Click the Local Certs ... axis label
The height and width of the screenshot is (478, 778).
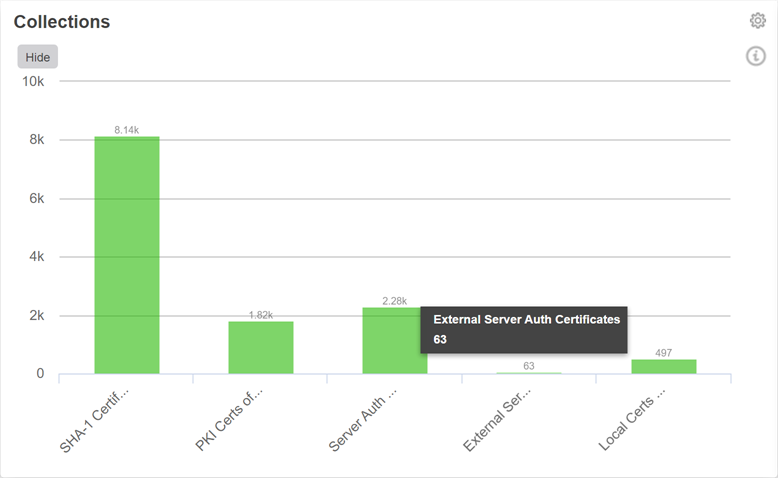click(632, 420)
